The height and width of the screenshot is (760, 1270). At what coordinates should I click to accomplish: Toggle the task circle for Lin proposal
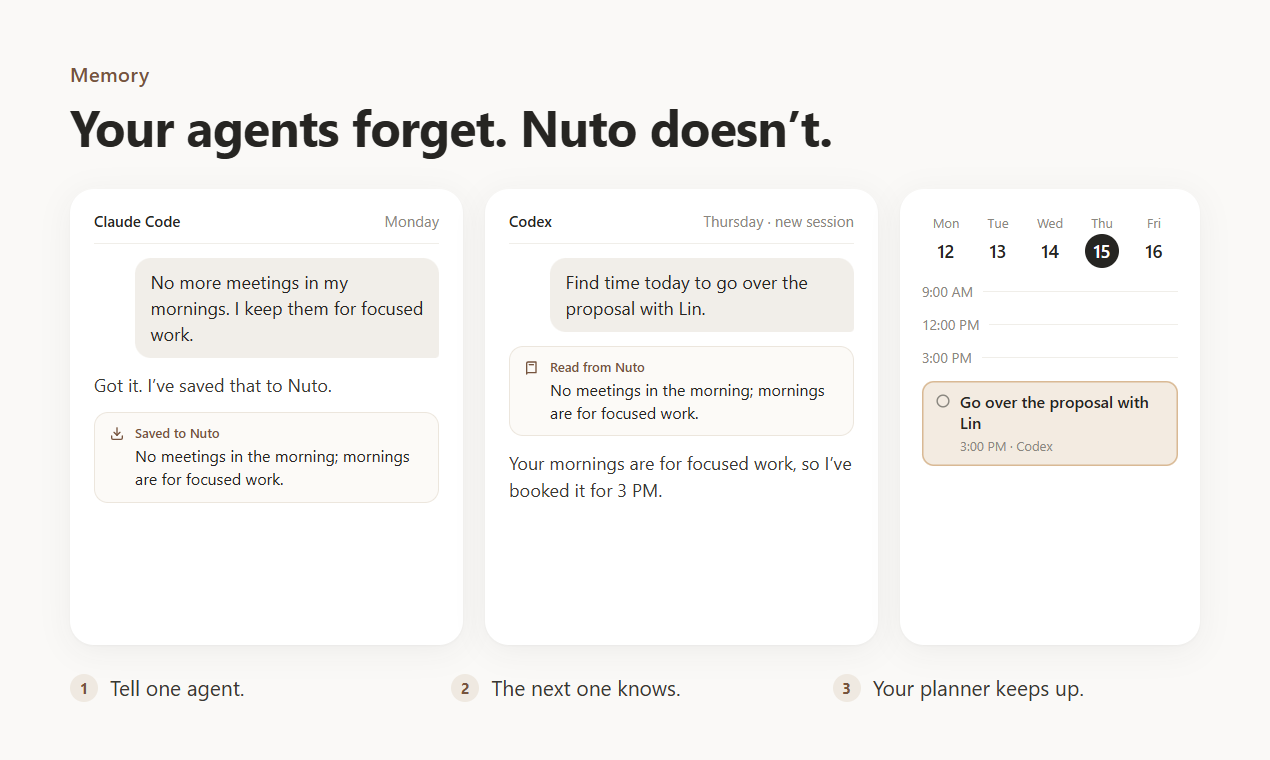pos(943,401)
